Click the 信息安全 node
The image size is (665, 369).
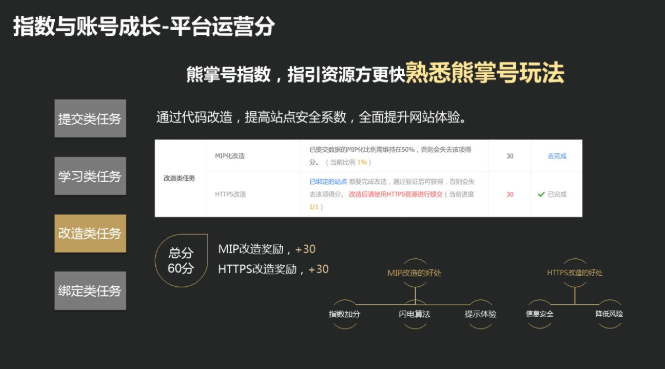click(x=539, y=314)
